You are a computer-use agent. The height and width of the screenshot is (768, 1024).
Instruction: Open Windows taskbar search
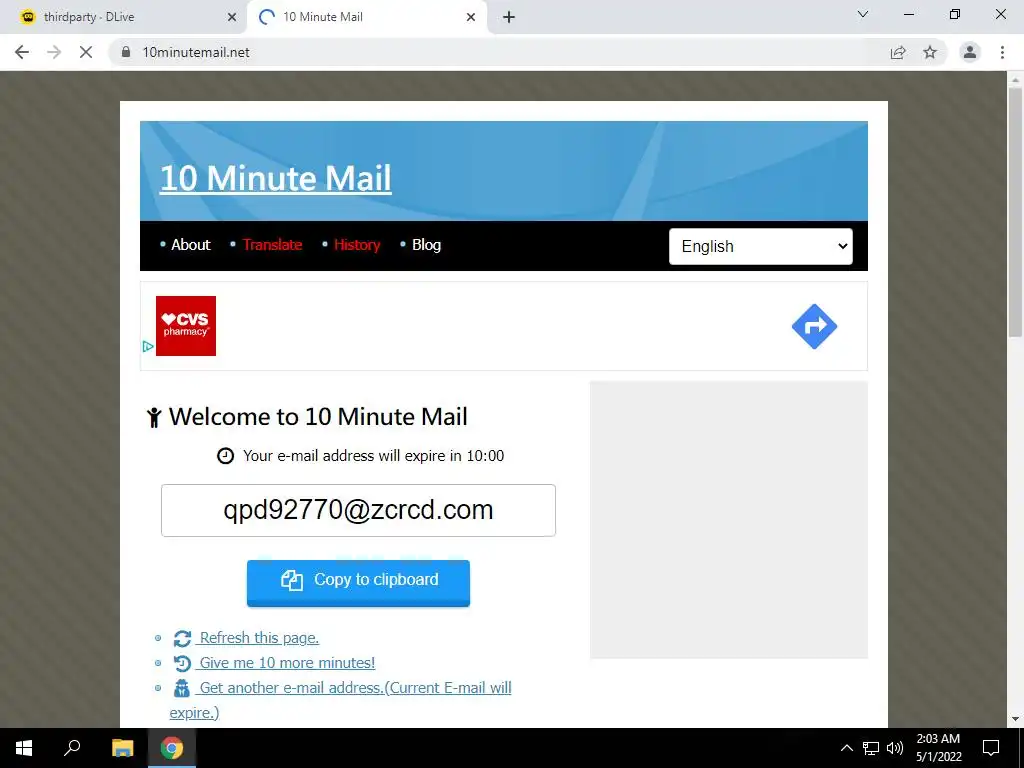[x=72, y=748]
